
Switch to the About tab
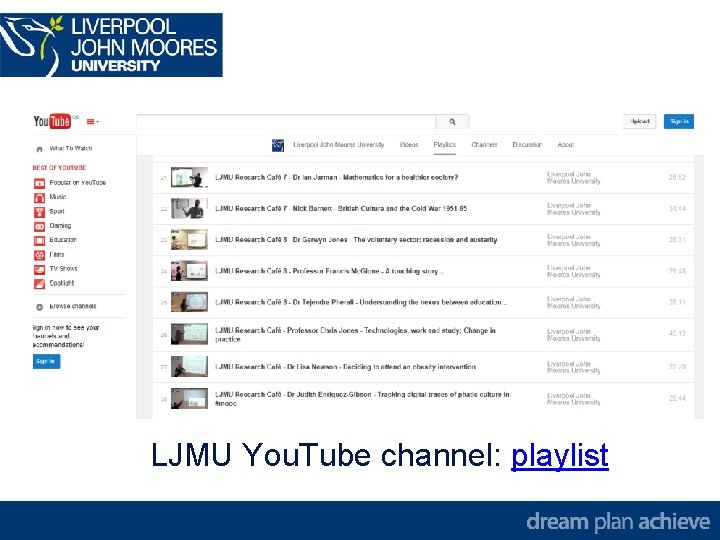566,145
